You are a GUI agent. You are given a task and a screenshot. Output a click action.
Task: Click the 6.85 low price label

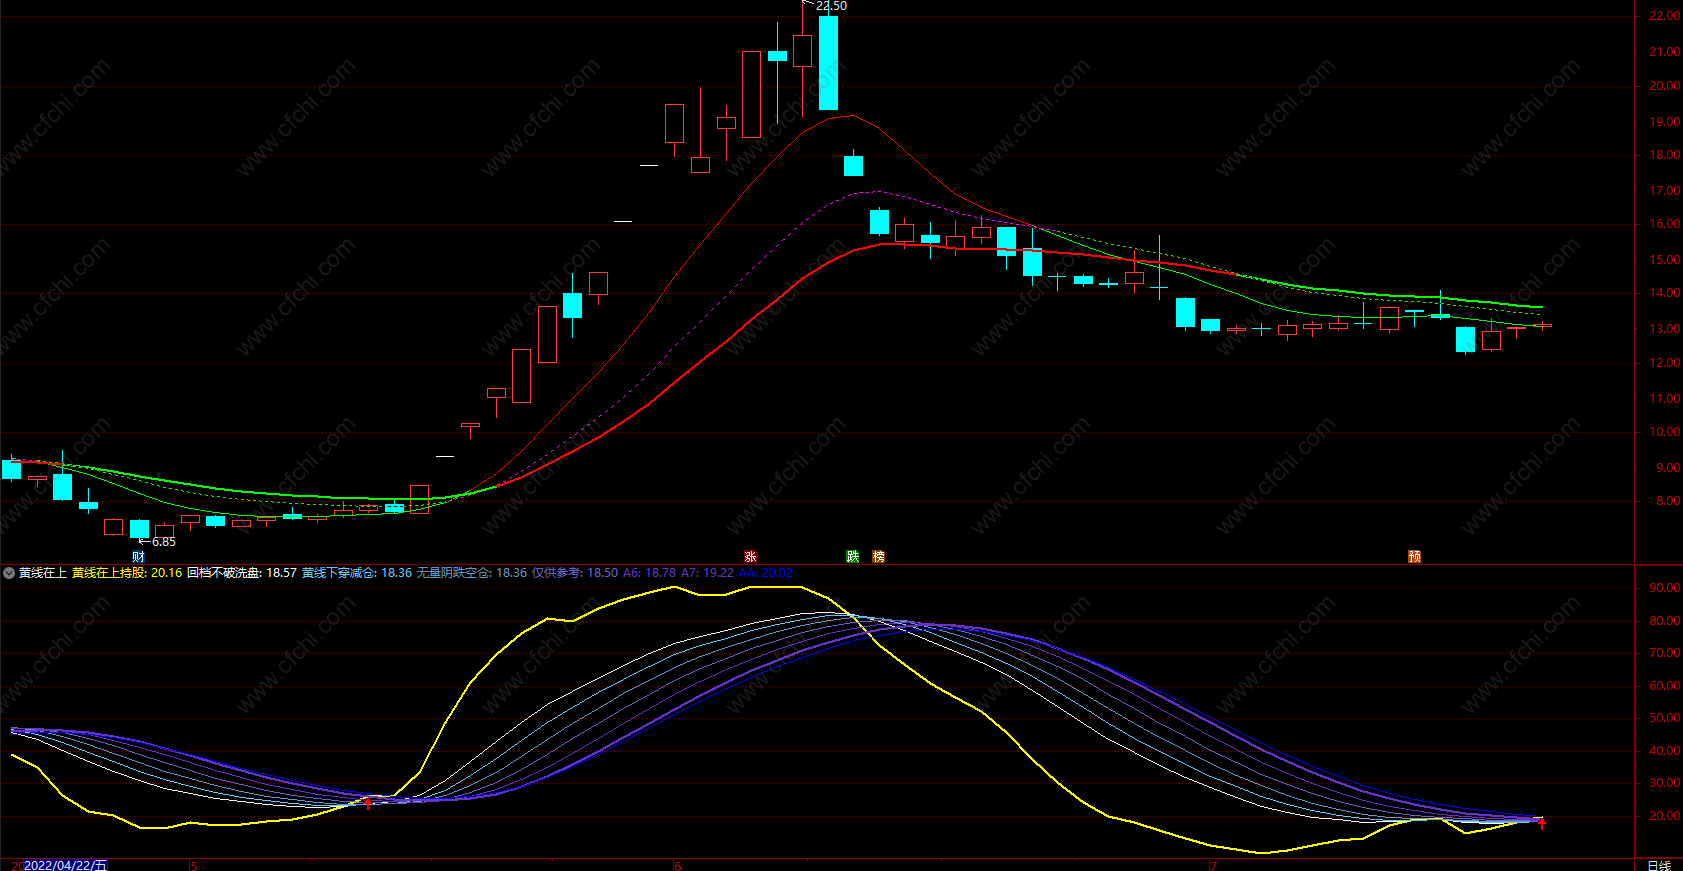coord(164,542)
